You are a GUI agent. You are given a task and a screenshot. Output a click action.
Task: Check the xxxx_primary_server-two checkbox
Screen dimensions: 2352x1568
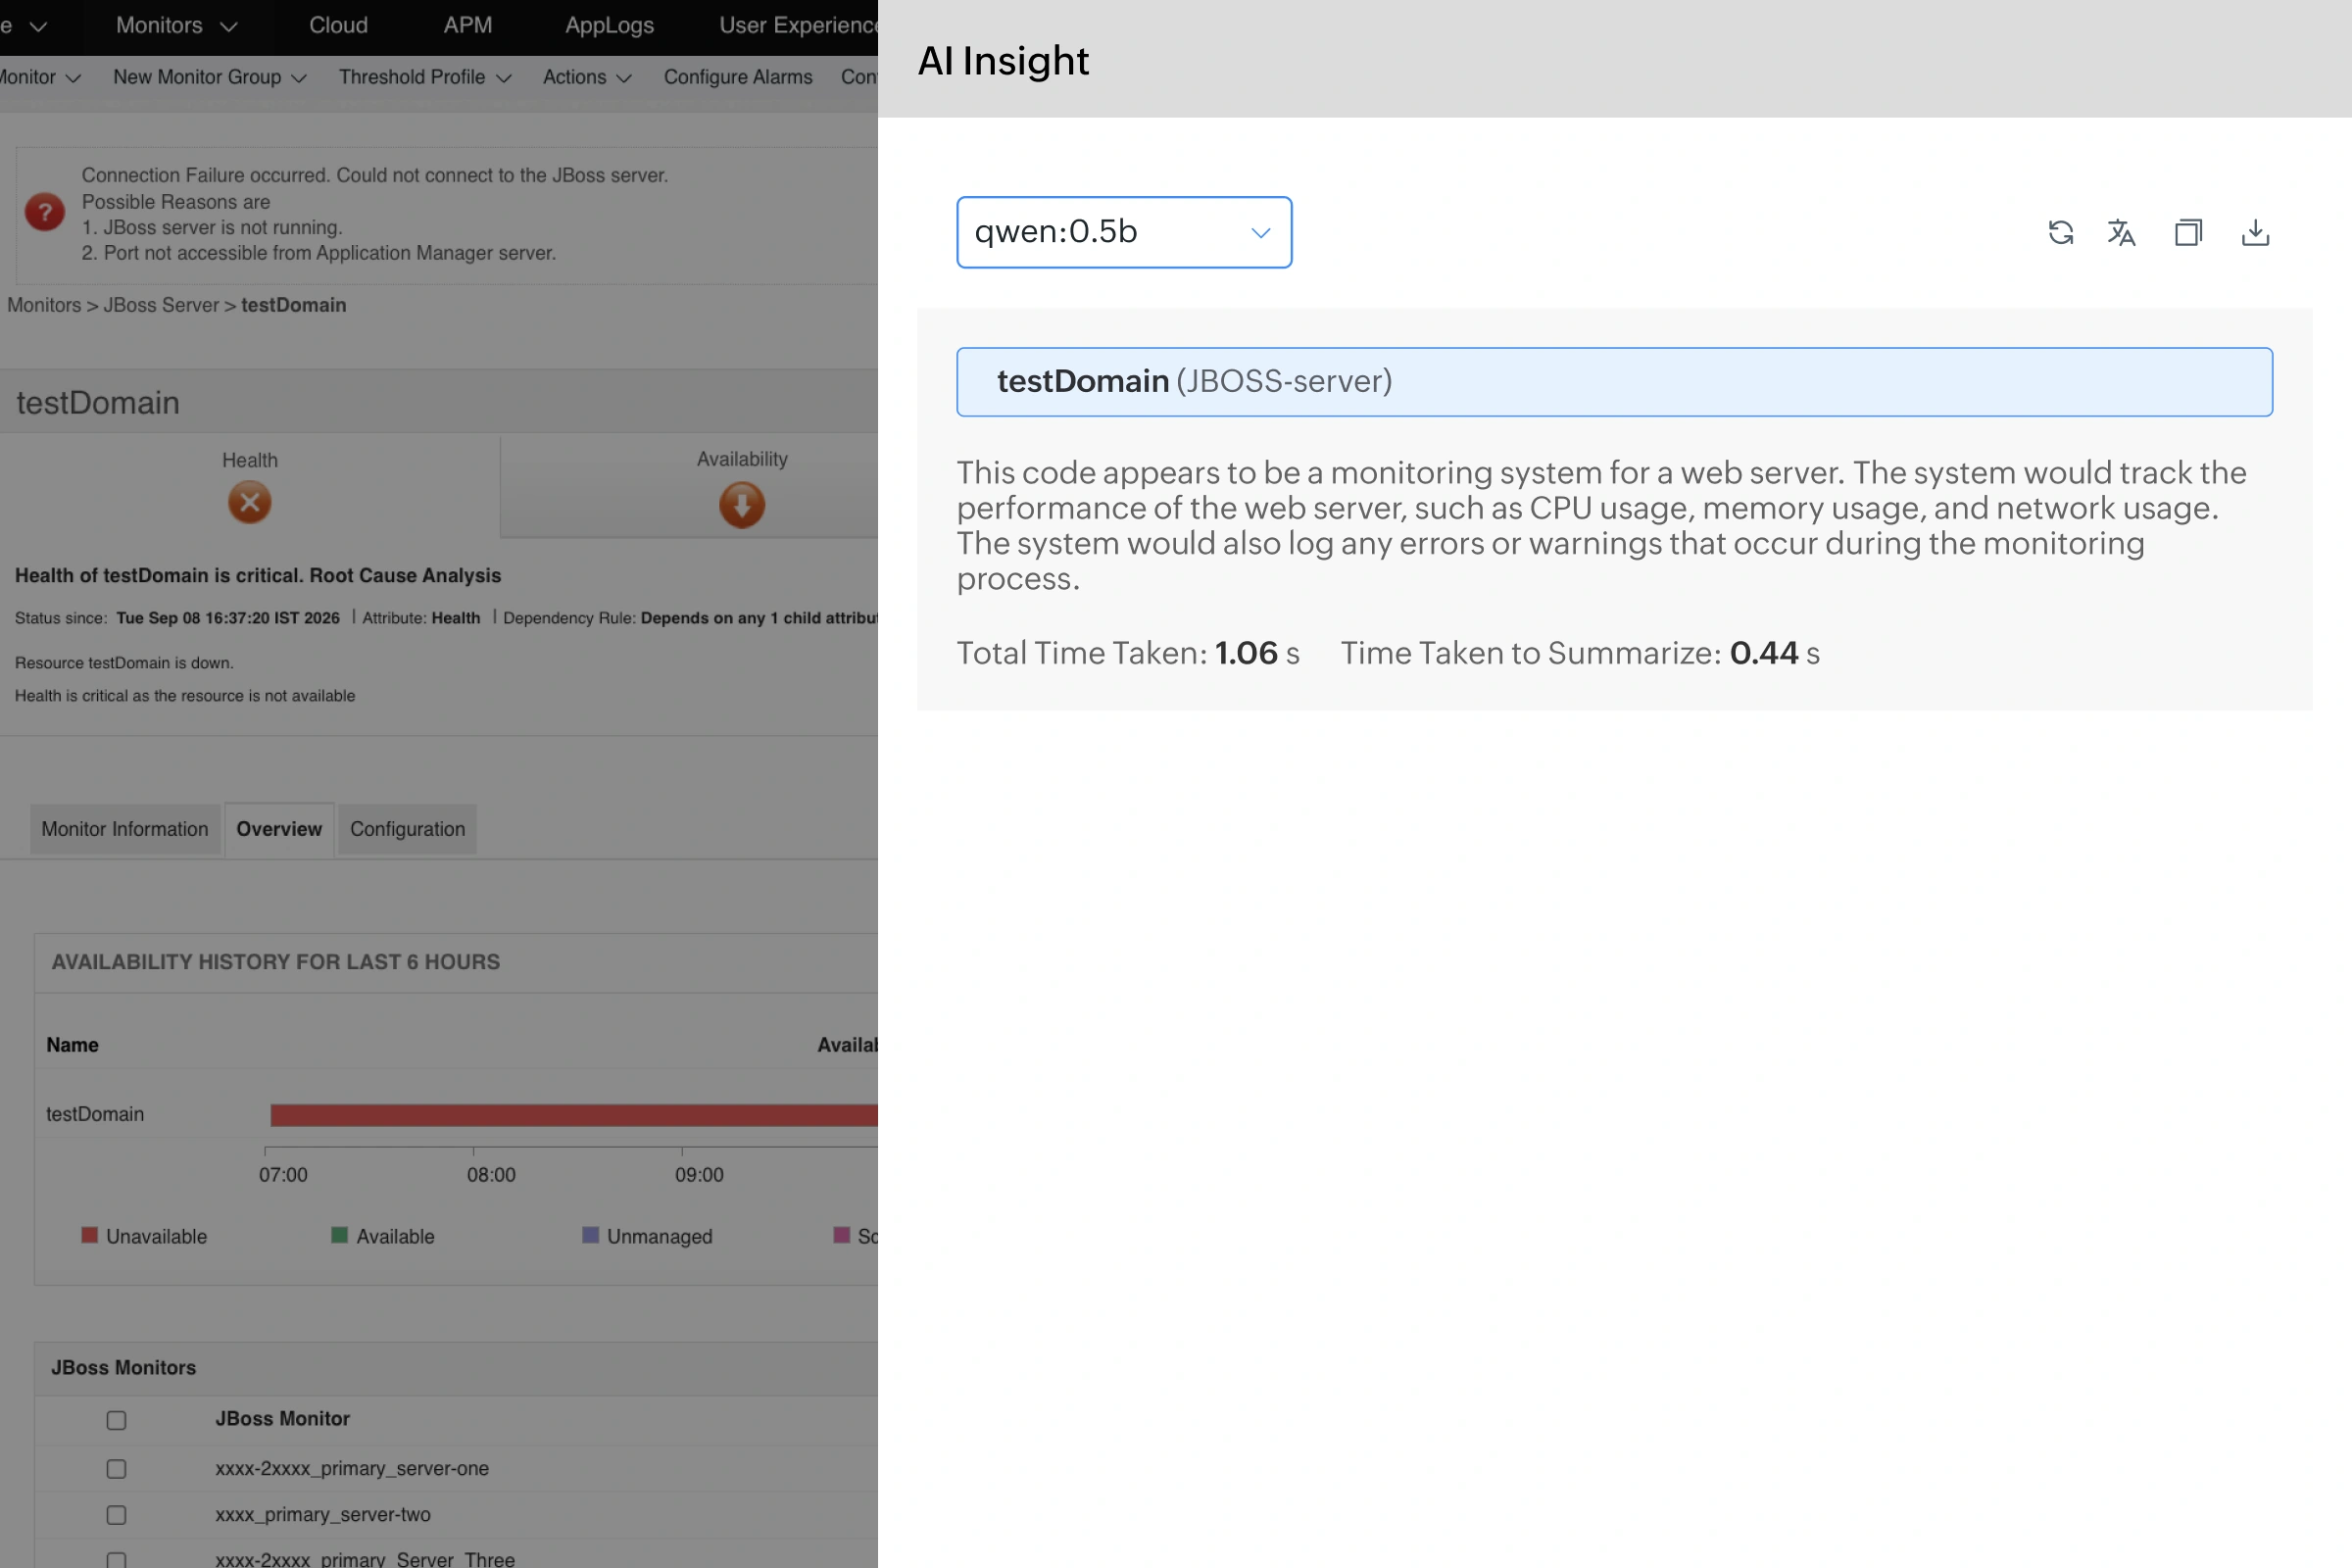(x=117, y=1515)
